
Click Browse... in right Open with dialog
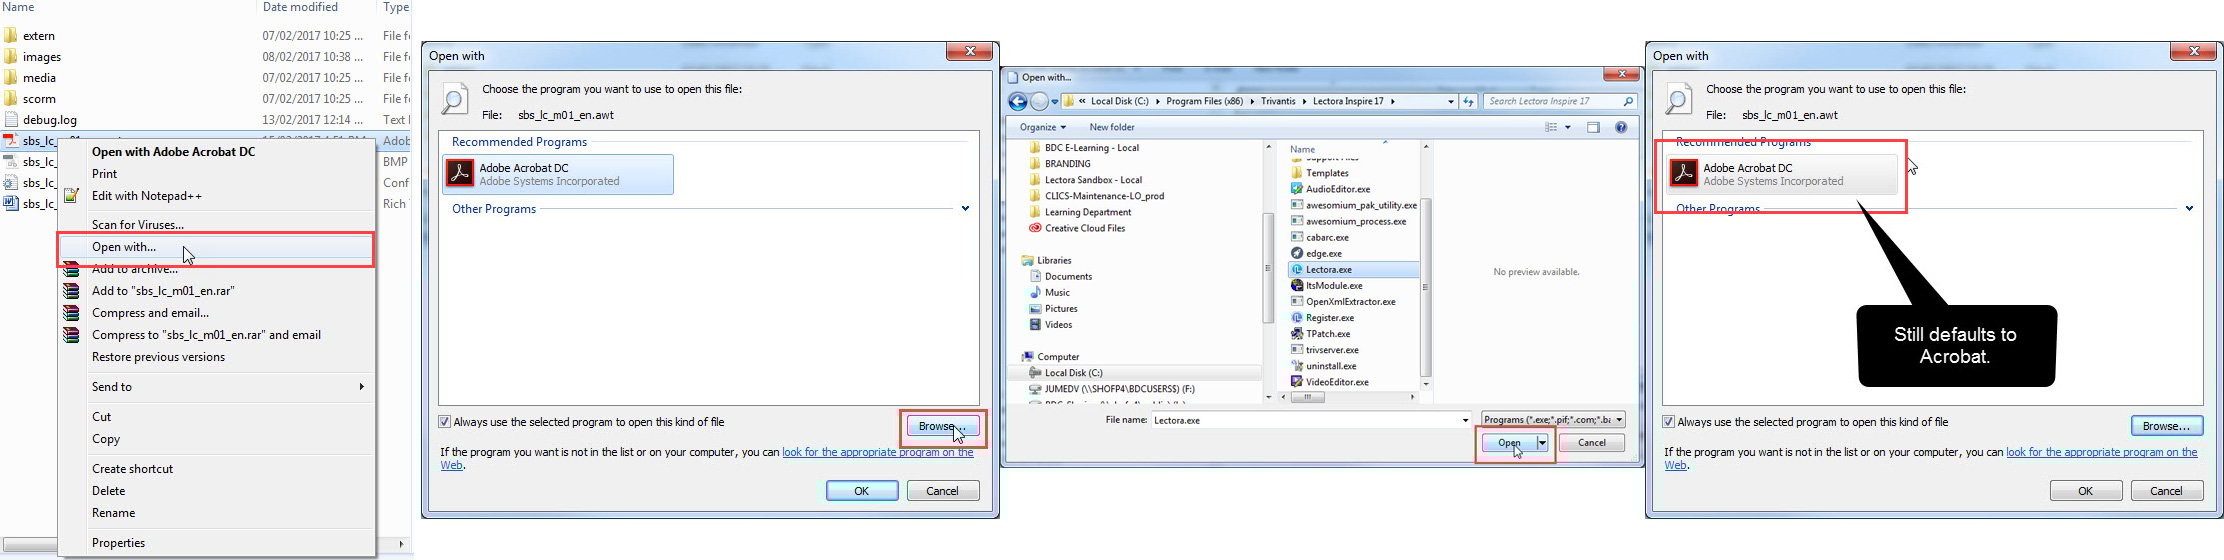[x=2167, y=426]
